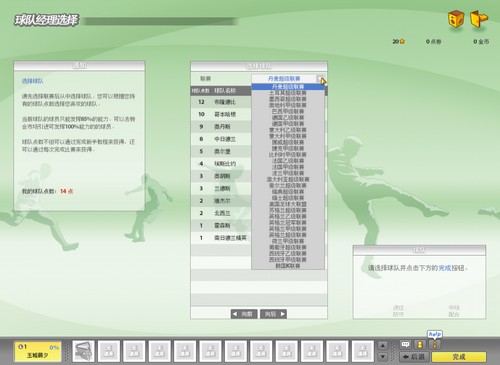This screenshot has height=365, width=500.
Task: Choose 奥地利甲级联赛 from league list
Action: (288, 105)
